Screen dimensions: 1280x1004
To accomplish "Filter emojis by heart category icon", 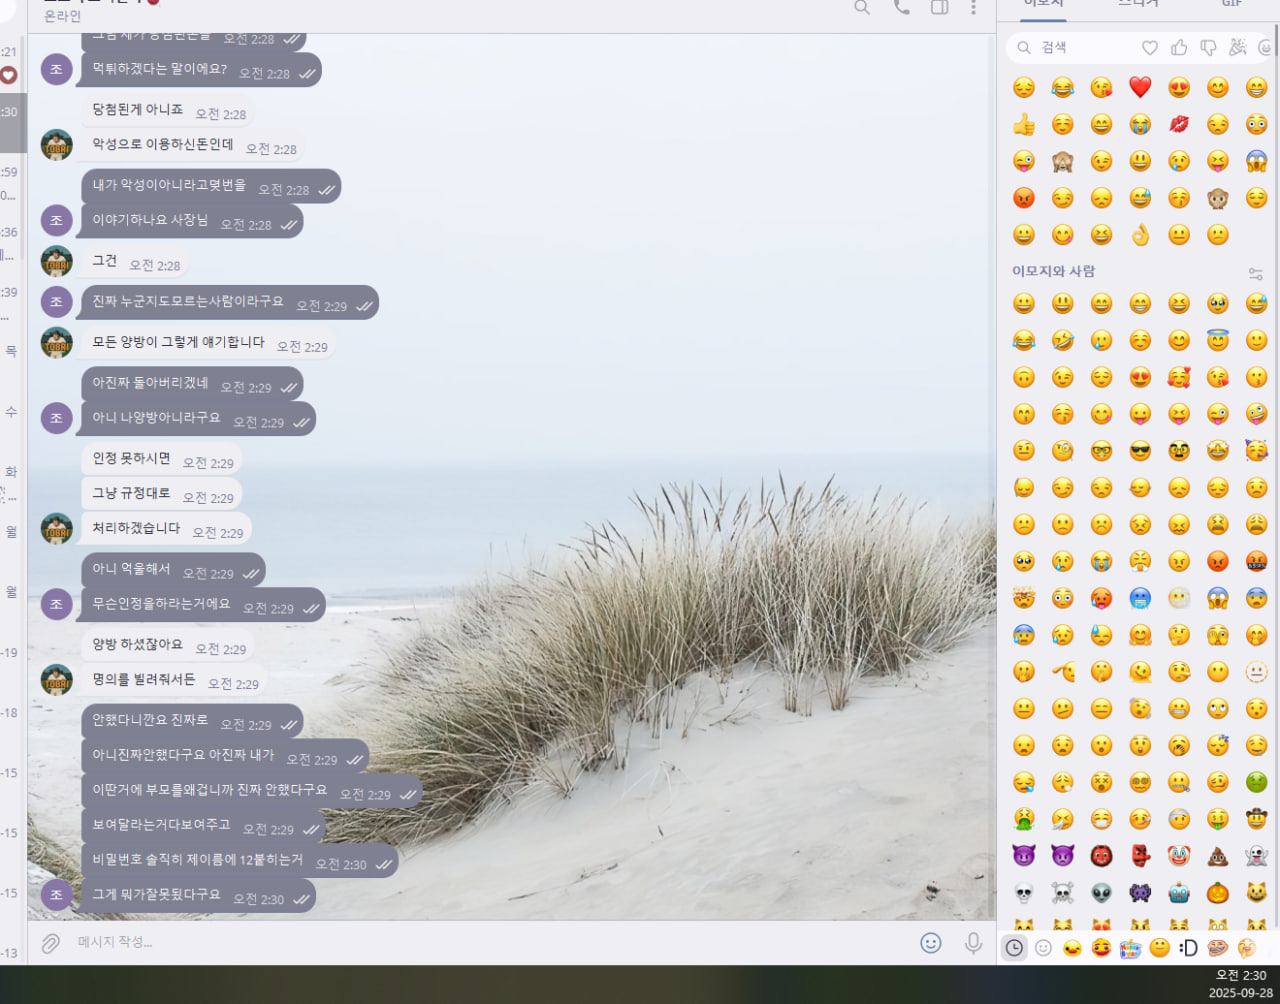I will click(1150, 47).
